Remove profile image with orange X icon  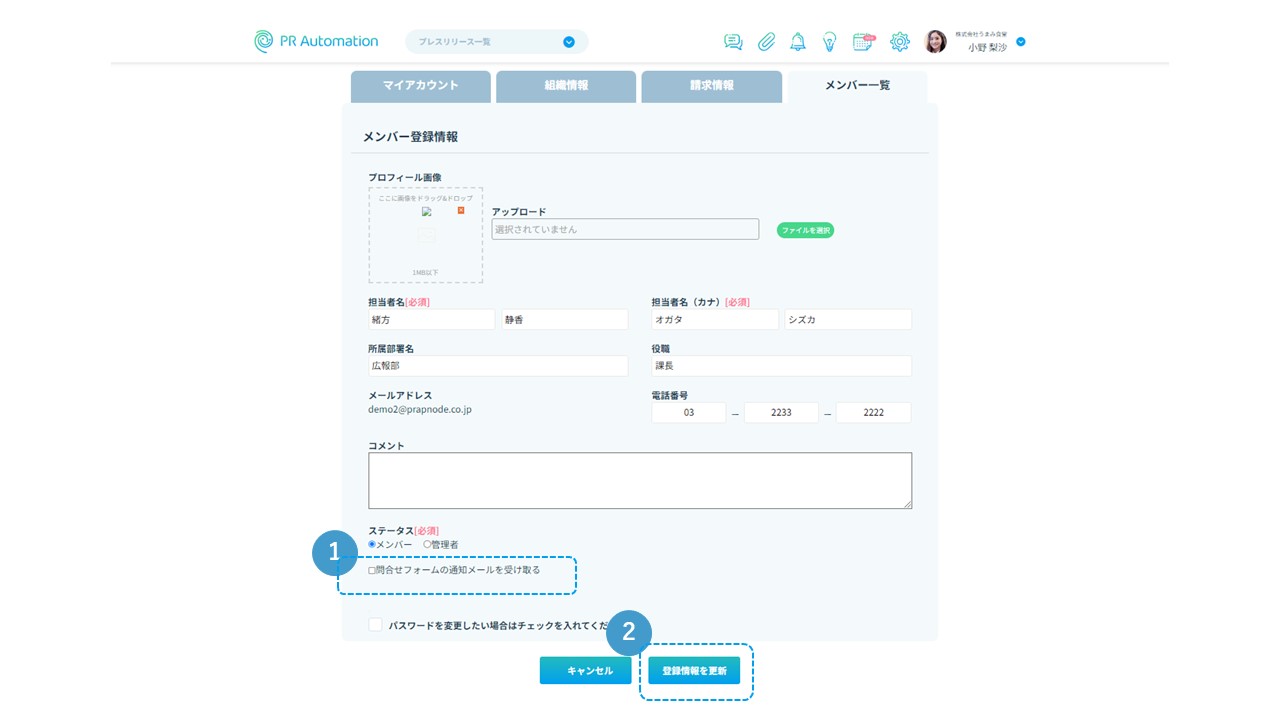pos(461,210)
